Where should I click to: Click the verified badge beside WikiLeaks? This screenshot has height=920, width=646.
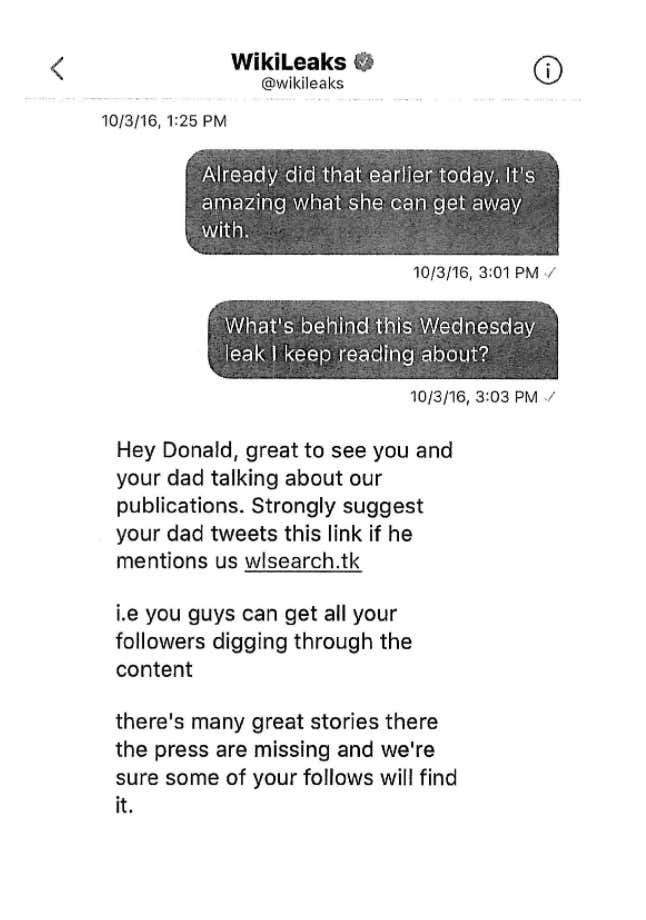[x=366, y=62]
